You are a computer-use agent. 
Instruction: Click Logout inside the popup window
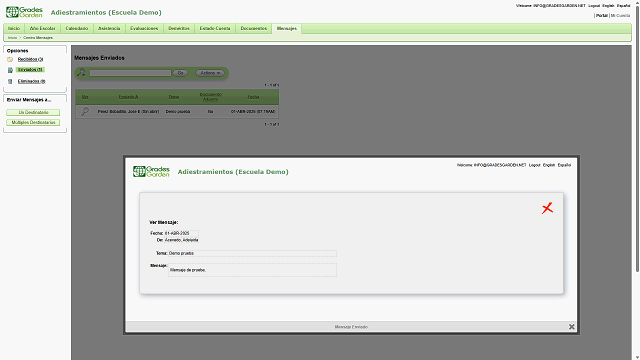coord(534,165)
